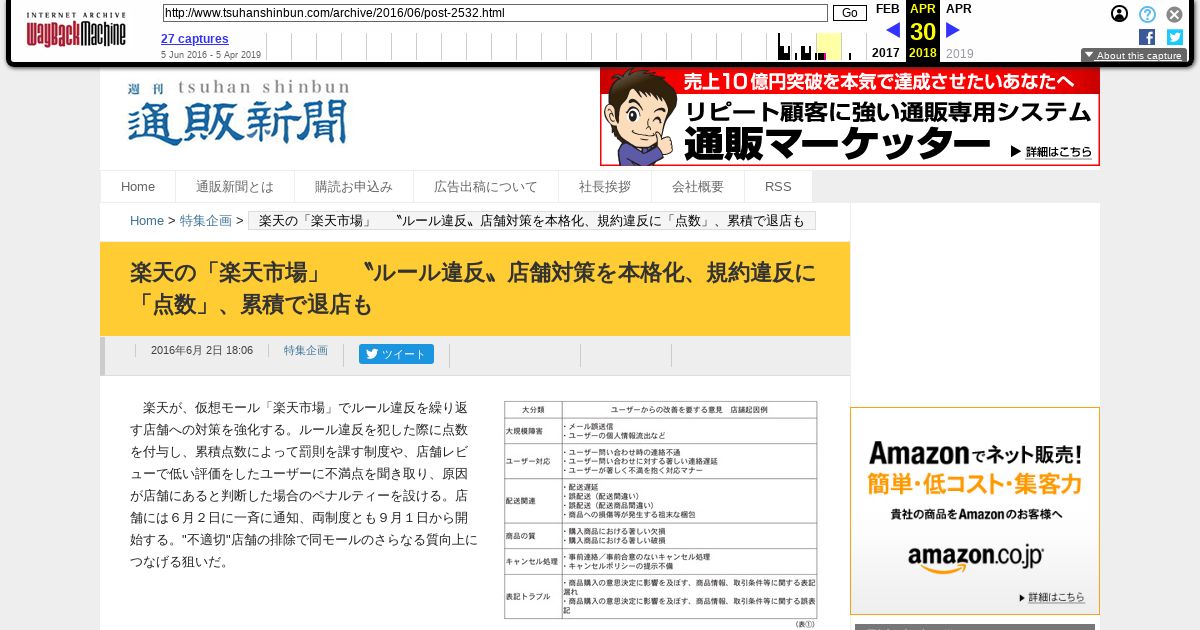Focus the Wayback URL input field
1200x630 pixels.
tap(495, 13)
